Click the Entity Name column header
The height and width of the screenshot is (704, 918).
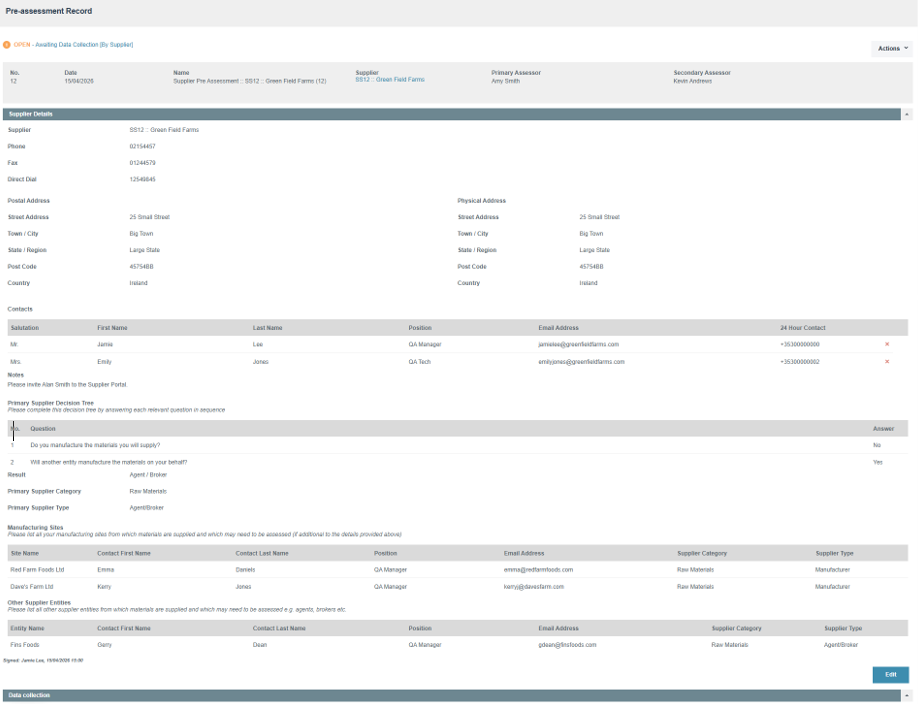coord(27,628)
